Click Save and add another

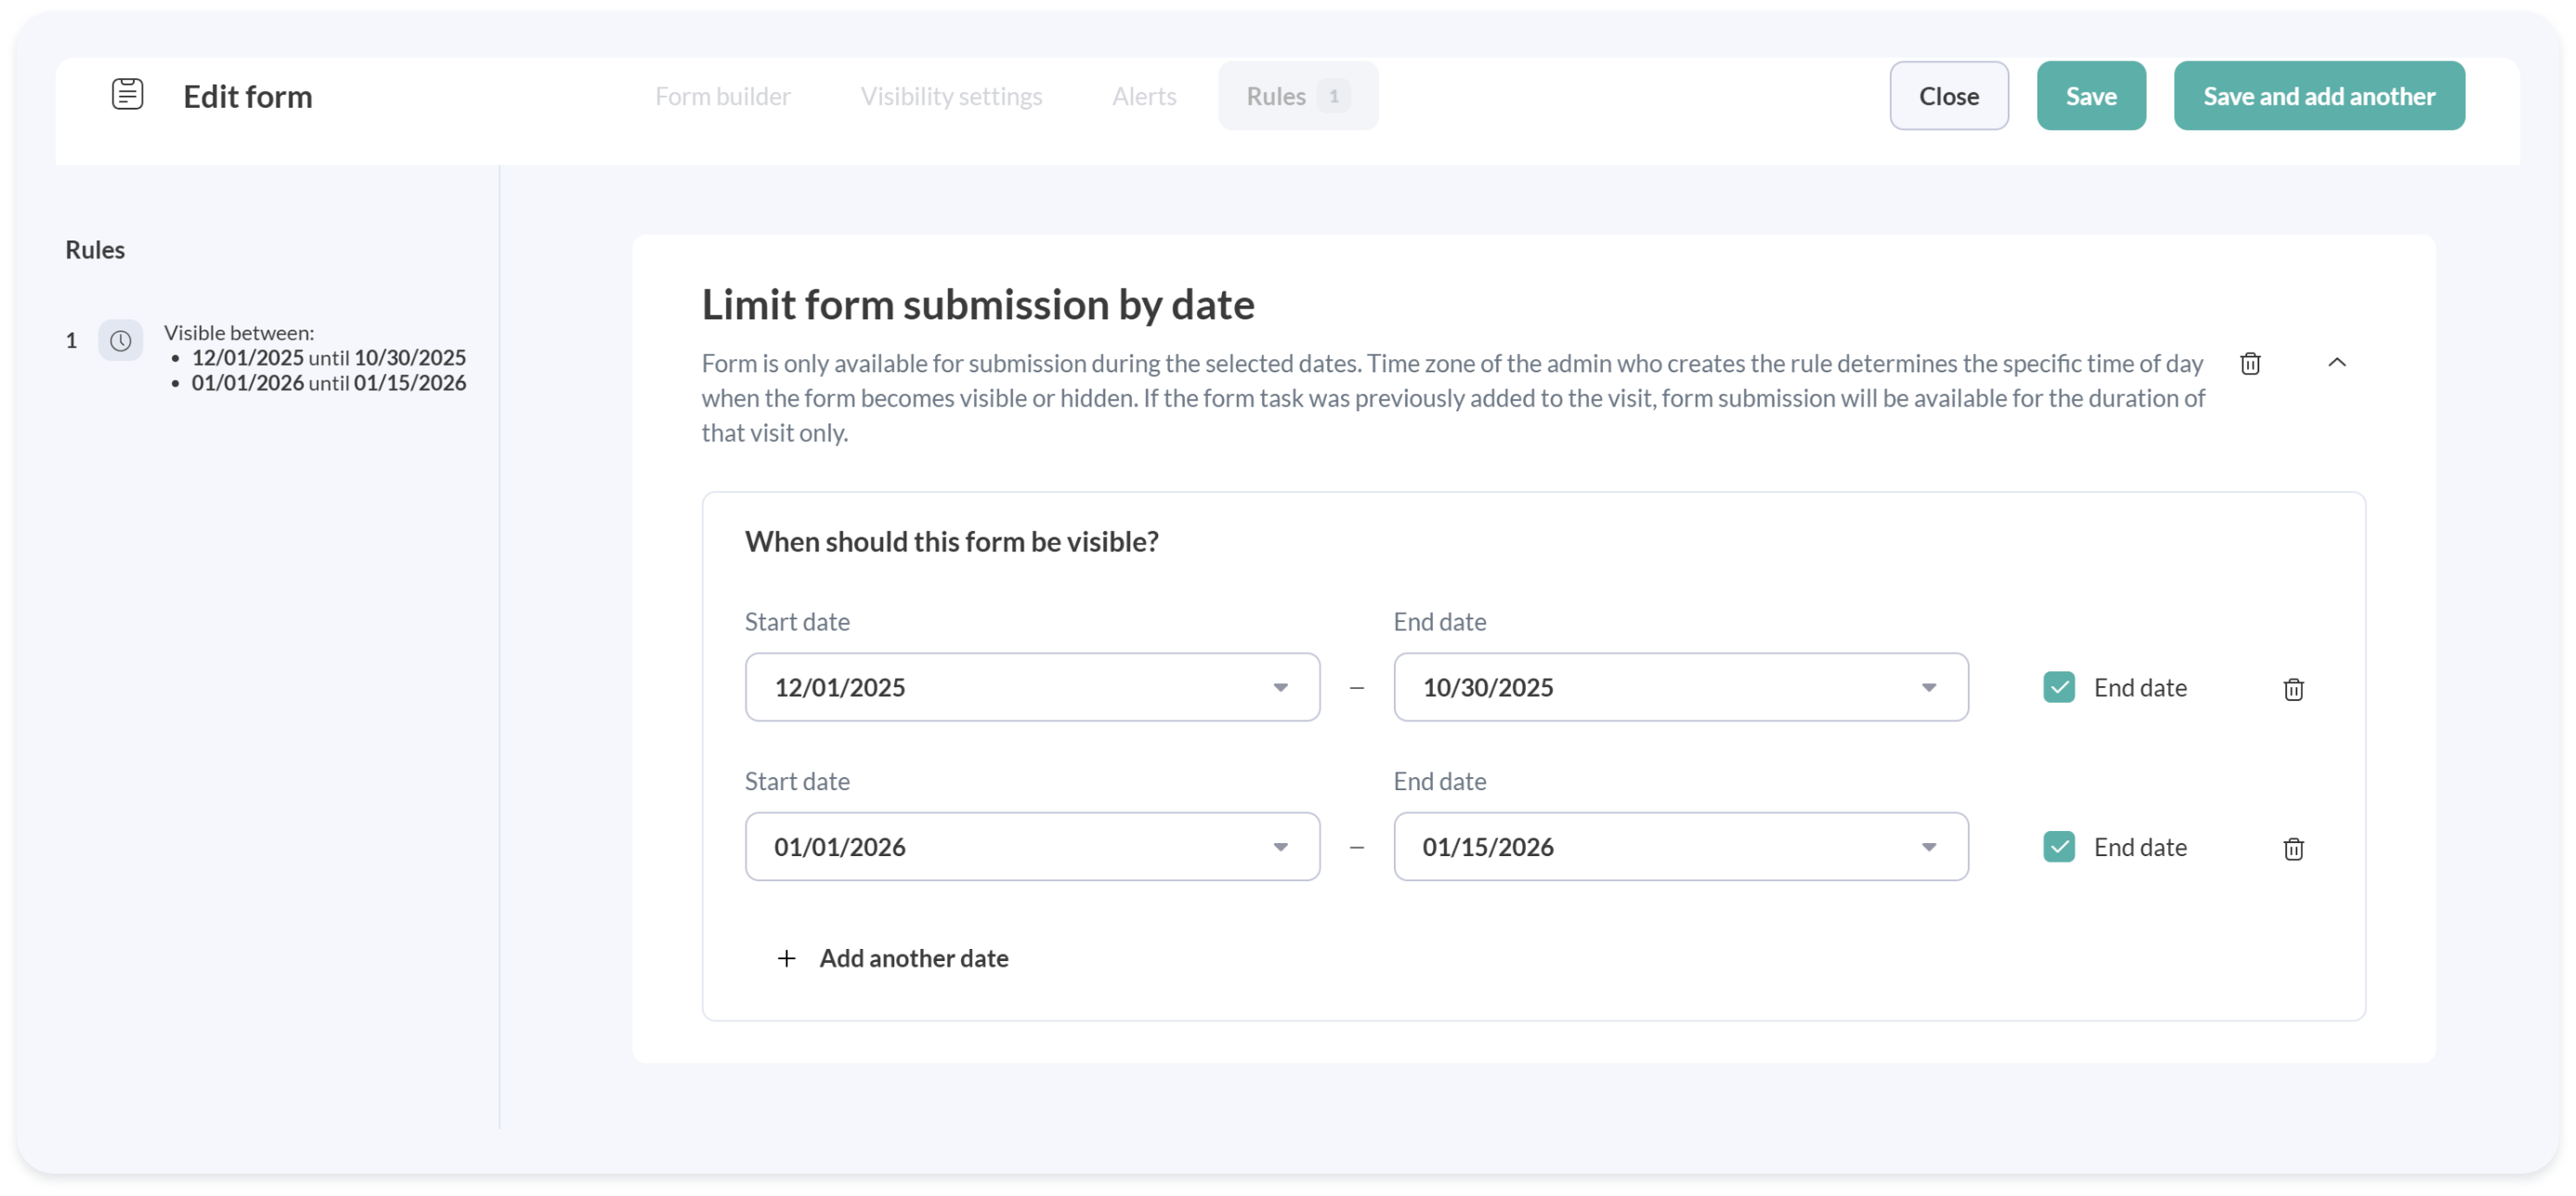[x=2318, y=96]
